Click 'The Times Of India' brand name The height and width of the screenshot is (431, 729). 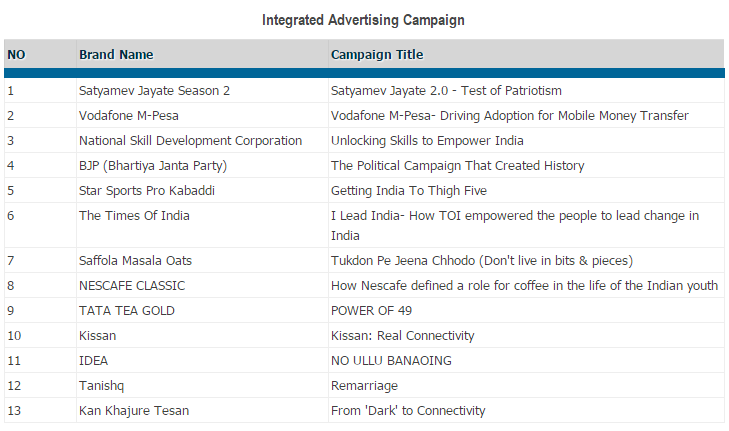tap(134, 216)
